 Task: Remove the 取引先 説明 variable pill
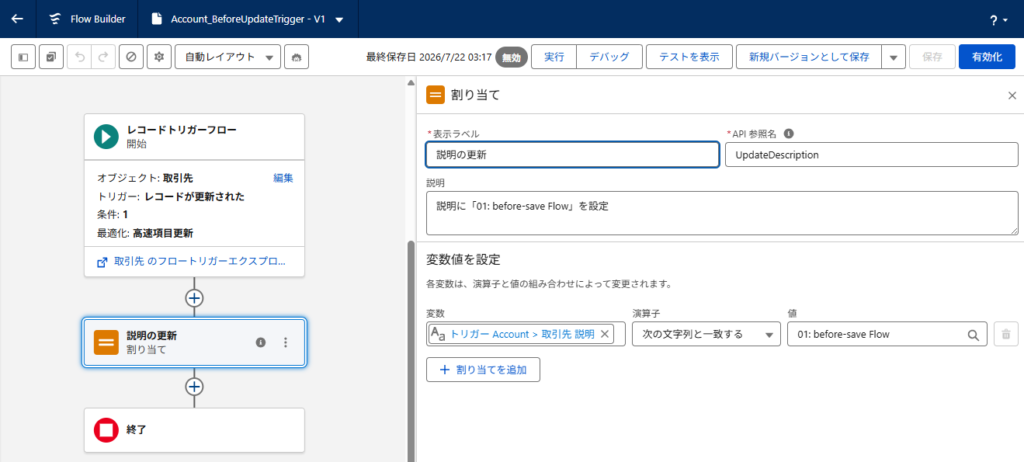tap(604, 334)
